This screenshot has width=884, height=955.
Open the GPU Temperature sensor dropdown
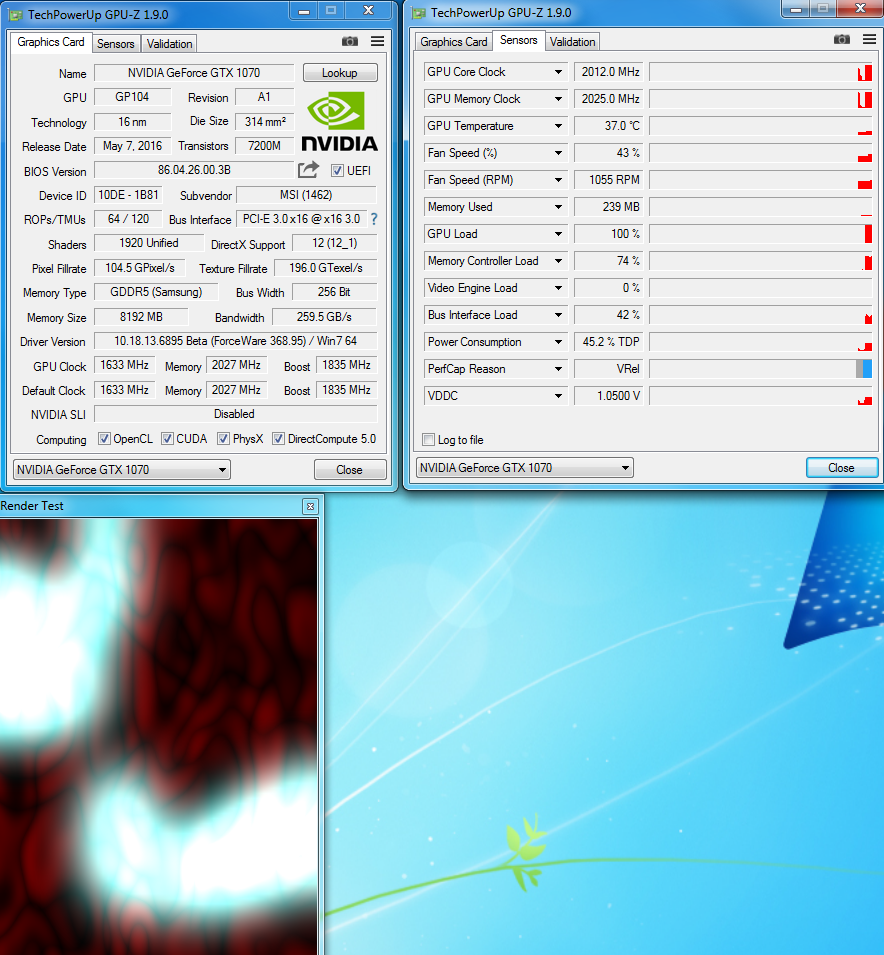pyautogui.click(x=558, y=126)
